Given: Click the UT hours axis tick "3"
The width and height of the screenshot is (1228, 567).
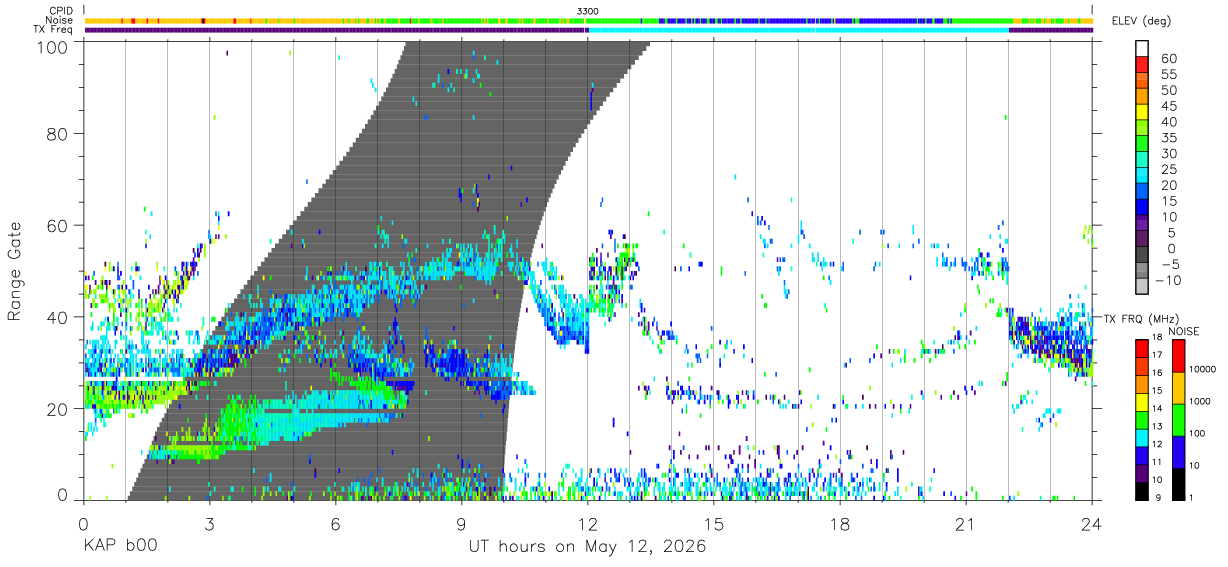Looking at the screenshot, I should (209, 525).
